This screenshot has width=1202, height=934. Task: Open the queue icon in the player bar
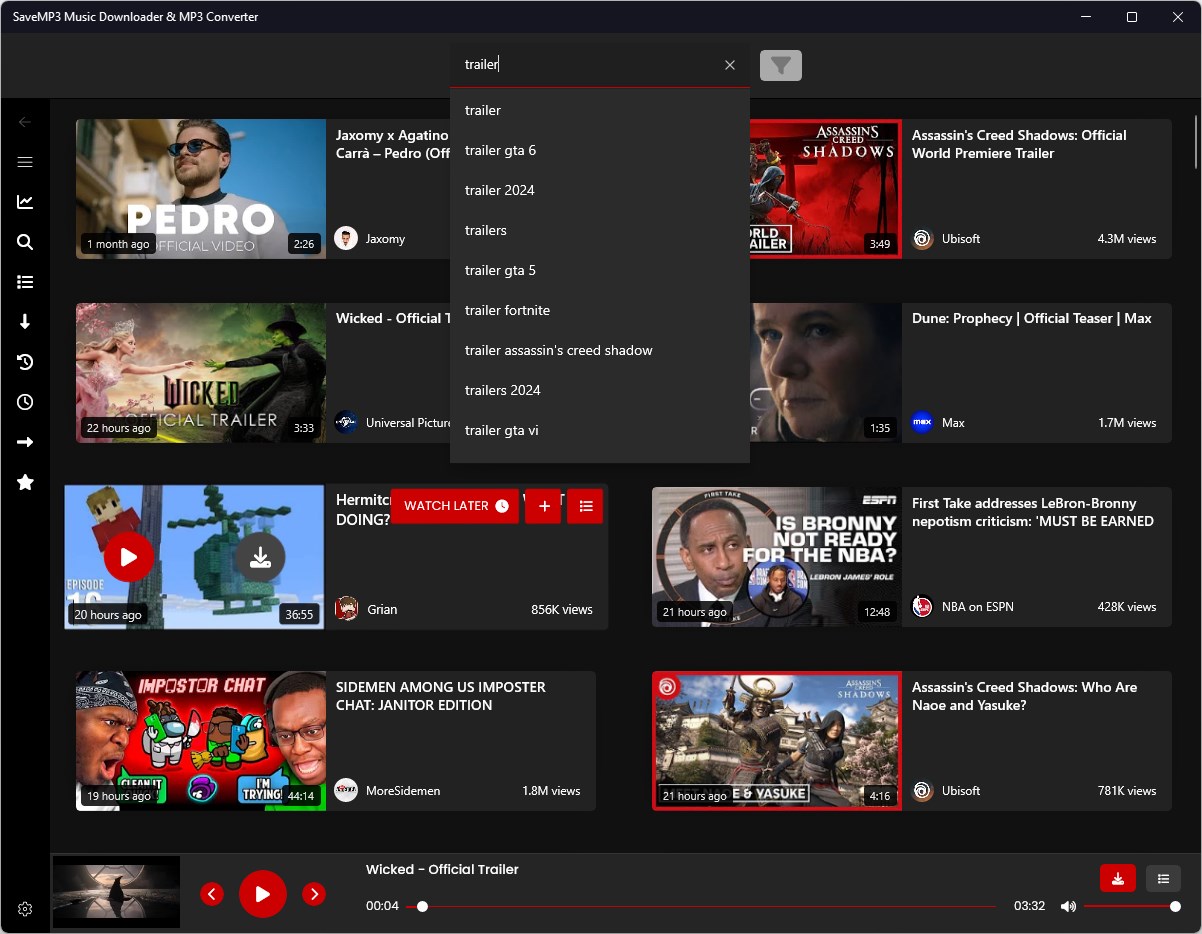pos(1162,878)
